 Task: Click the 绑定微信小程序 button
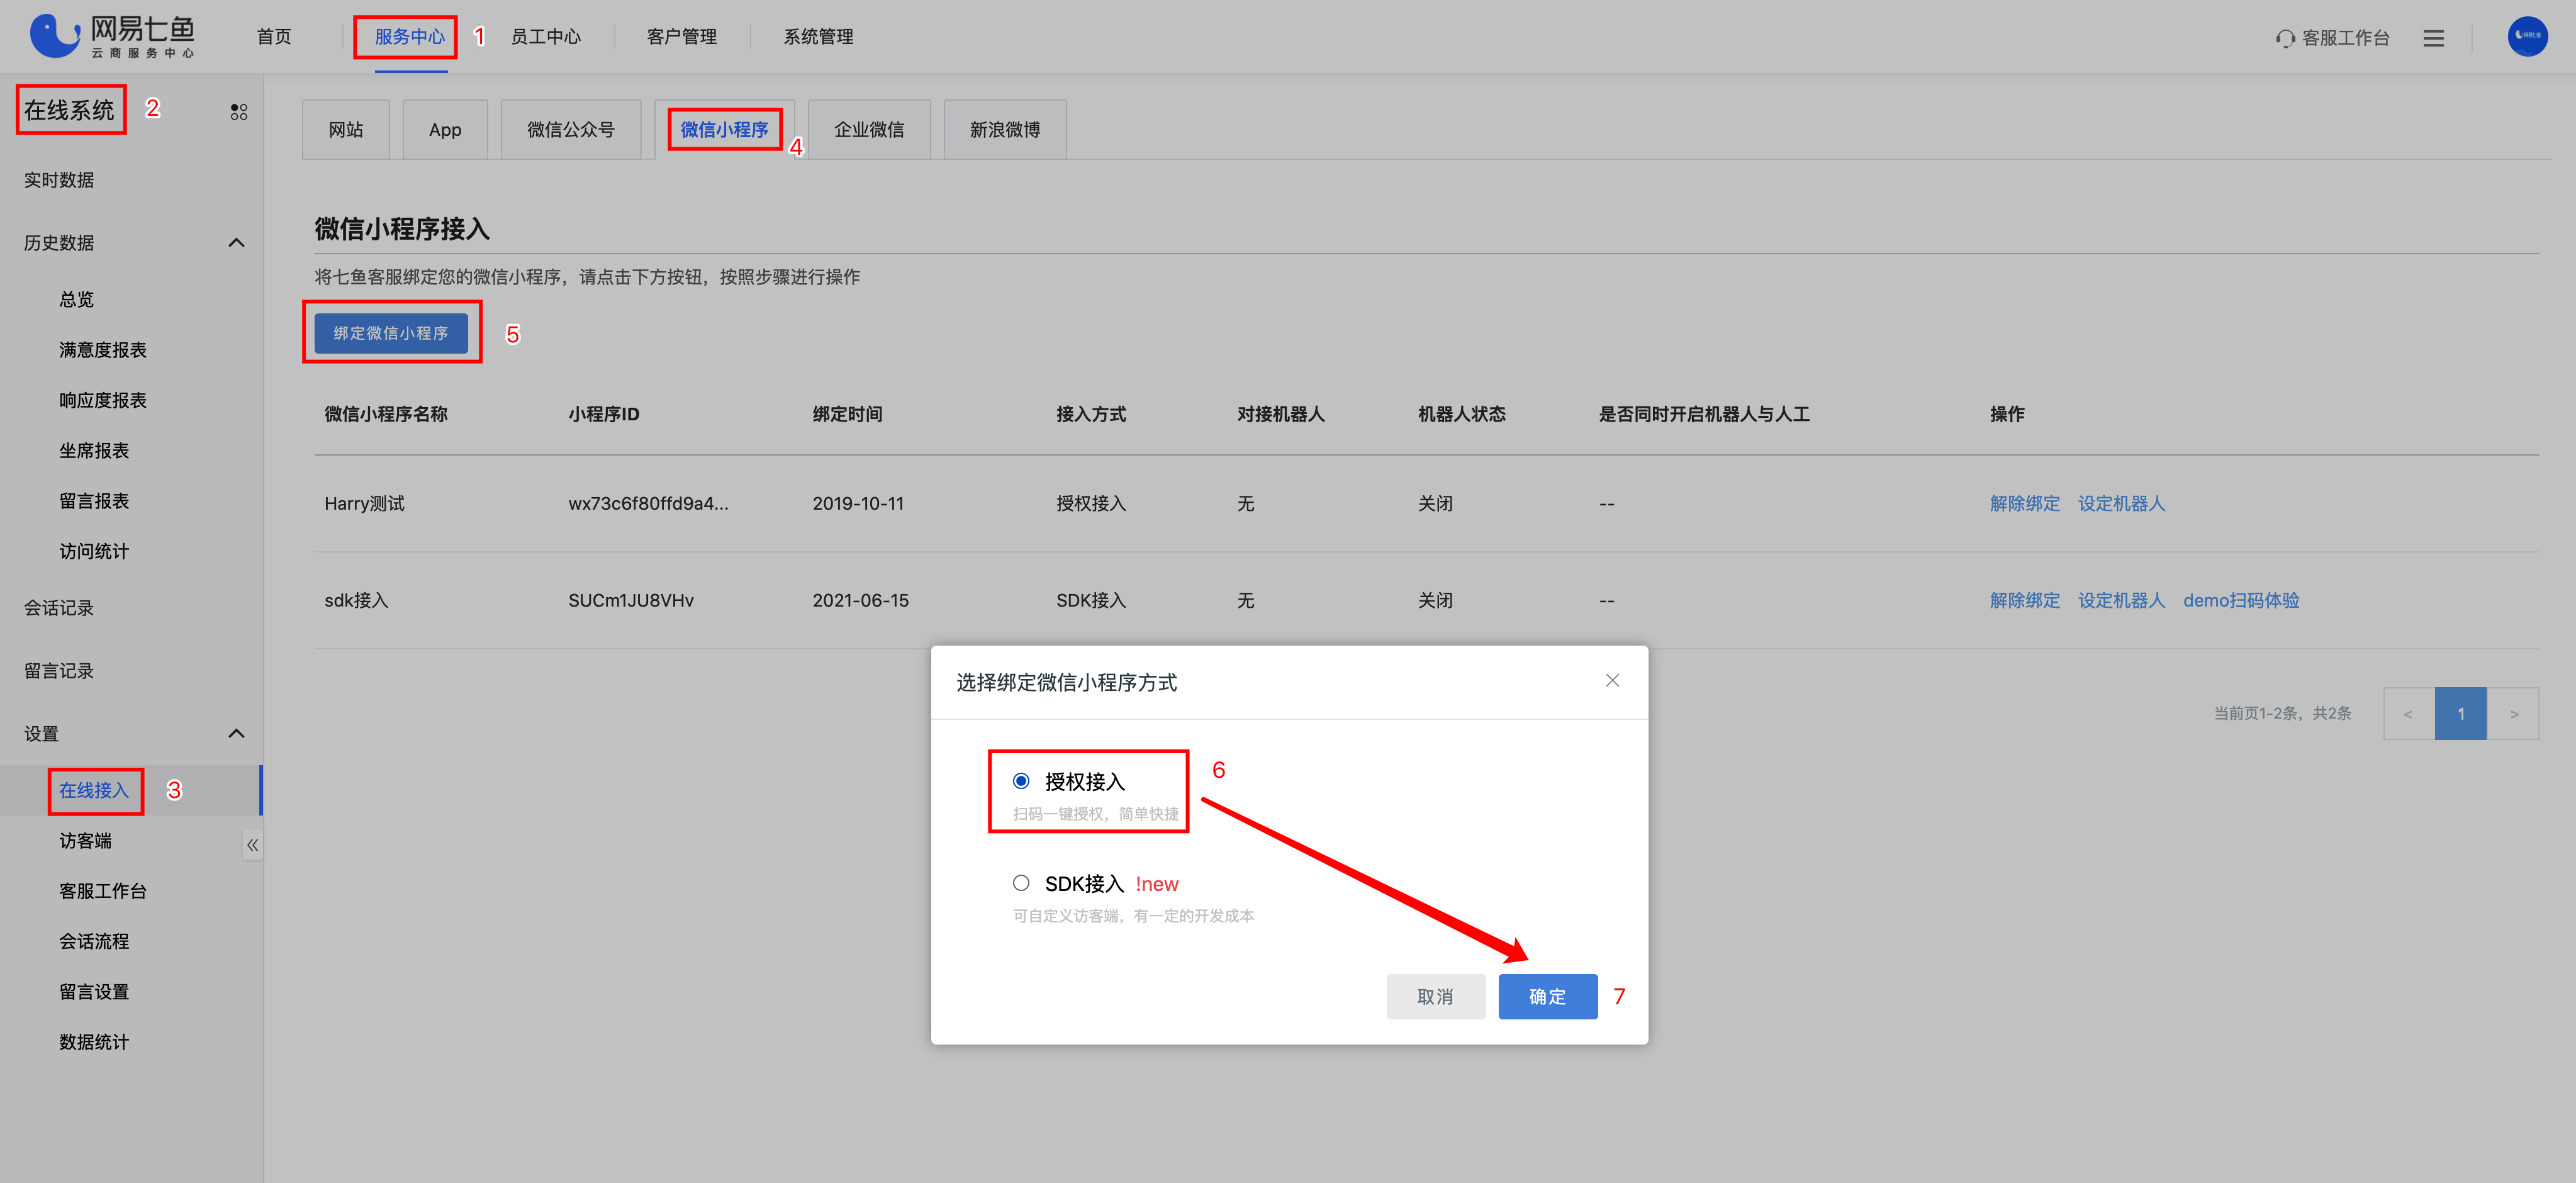[x=391, y=333]
